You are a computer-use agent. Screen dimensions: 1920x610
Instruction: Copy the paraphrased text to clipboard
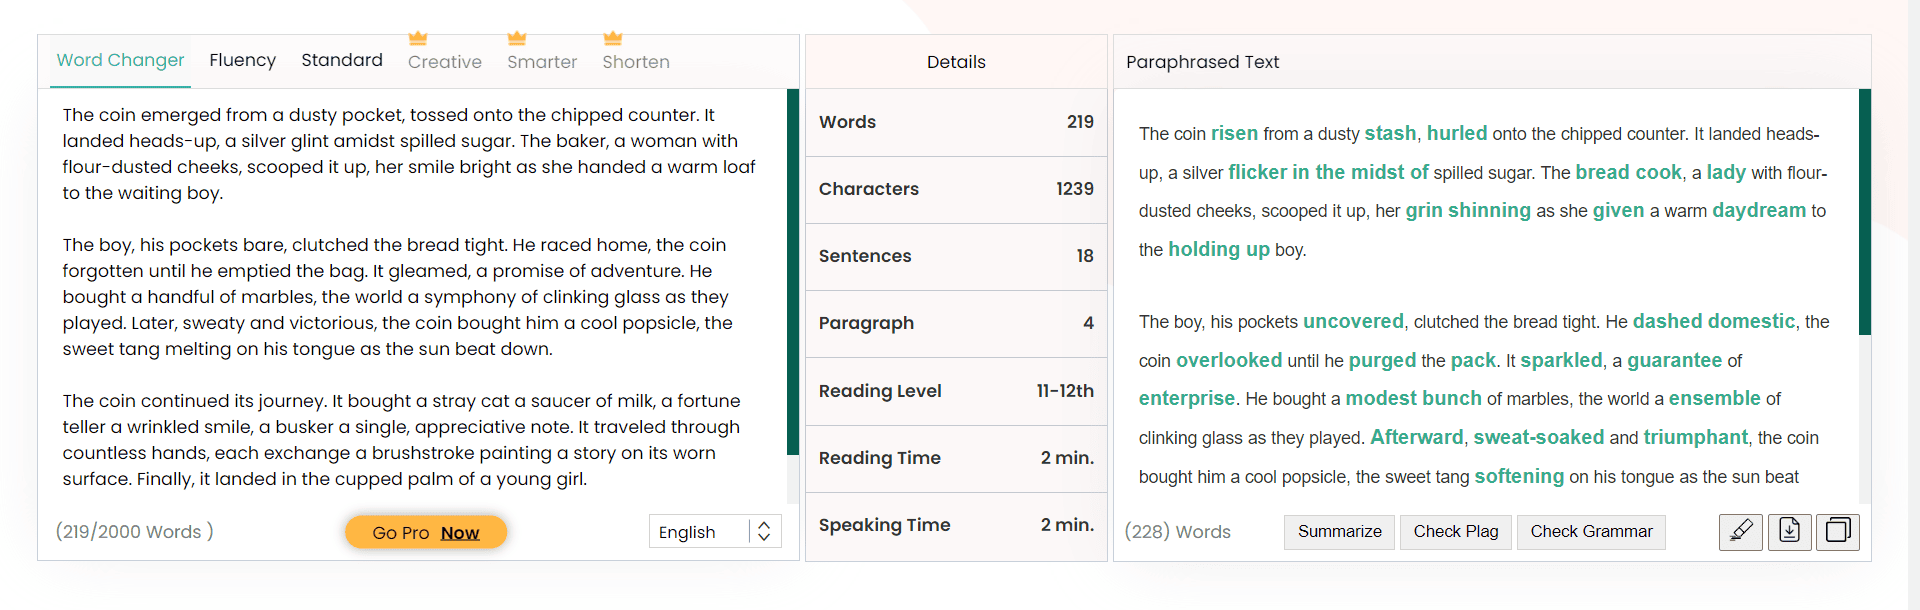tap(1838, 531)
